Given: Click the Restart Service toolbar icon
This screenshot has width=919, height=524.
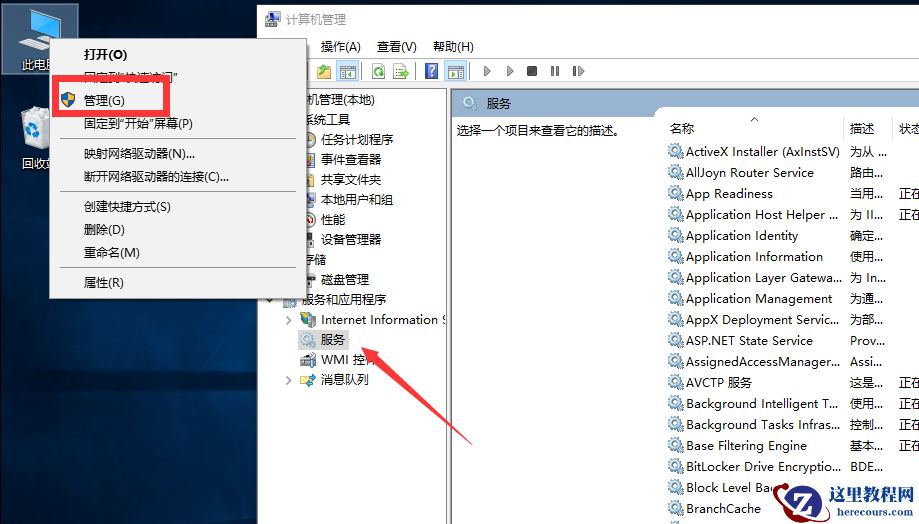Looking at the screenshot, I should [x=578, y=71].
